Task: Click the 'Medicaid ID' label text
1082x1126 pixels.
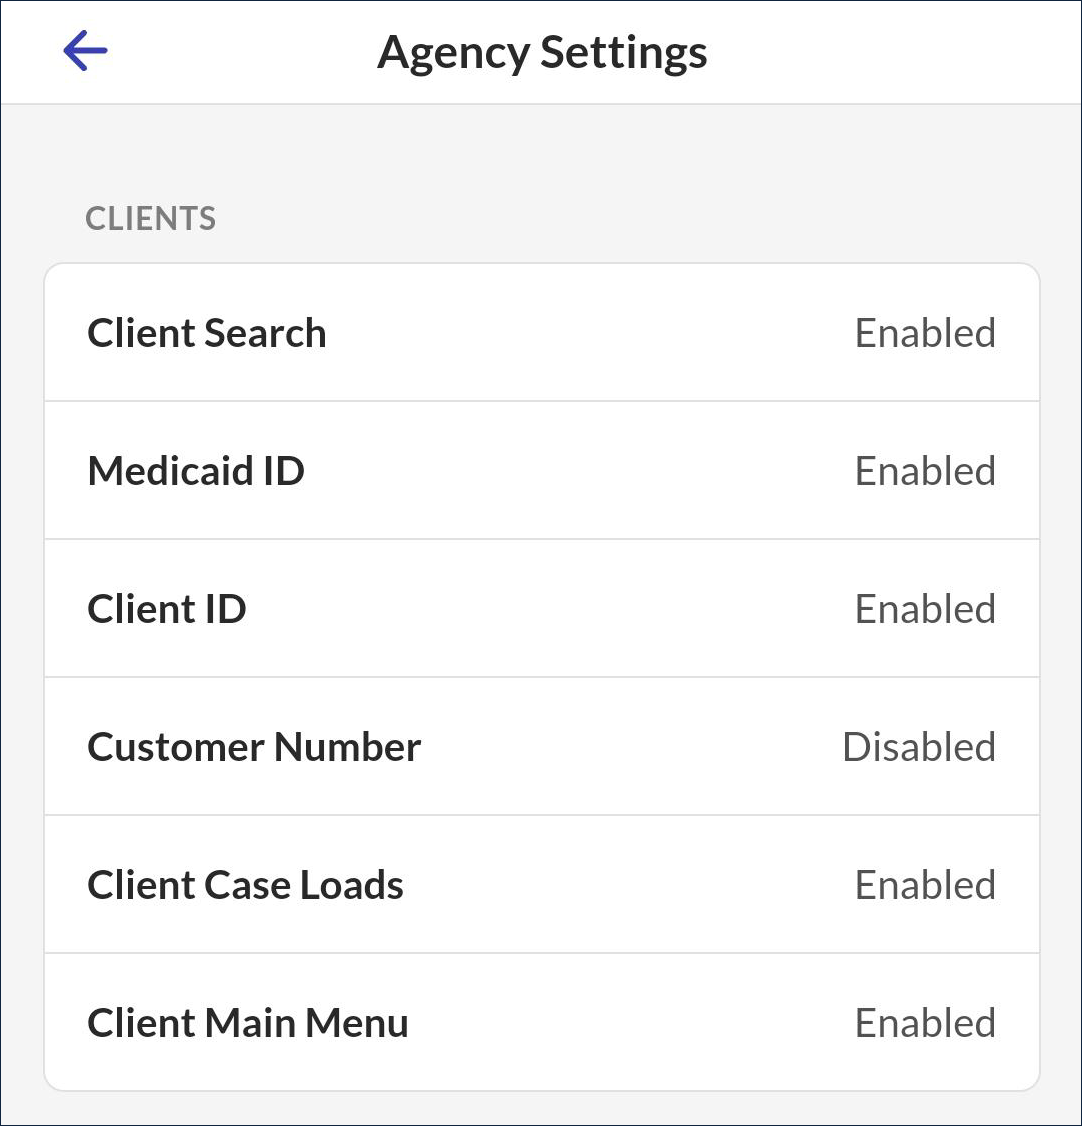Action: click(196, 471)
